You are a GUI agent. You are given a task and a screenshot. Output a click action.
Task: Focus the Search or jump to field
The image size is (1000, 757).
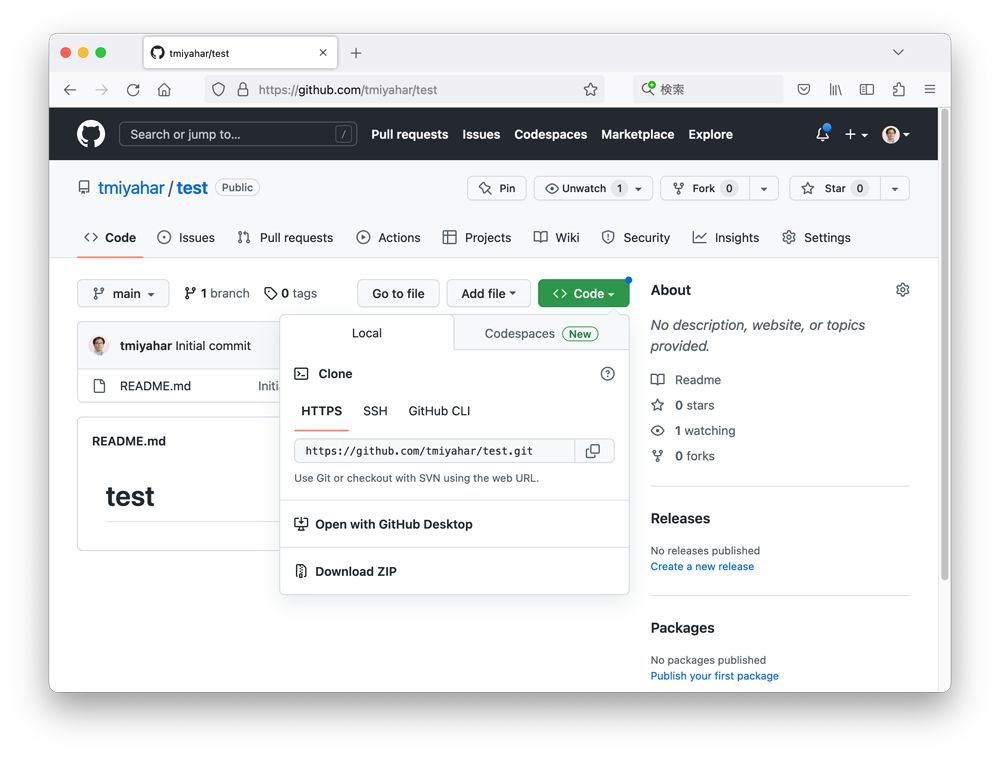pos(238,135)
